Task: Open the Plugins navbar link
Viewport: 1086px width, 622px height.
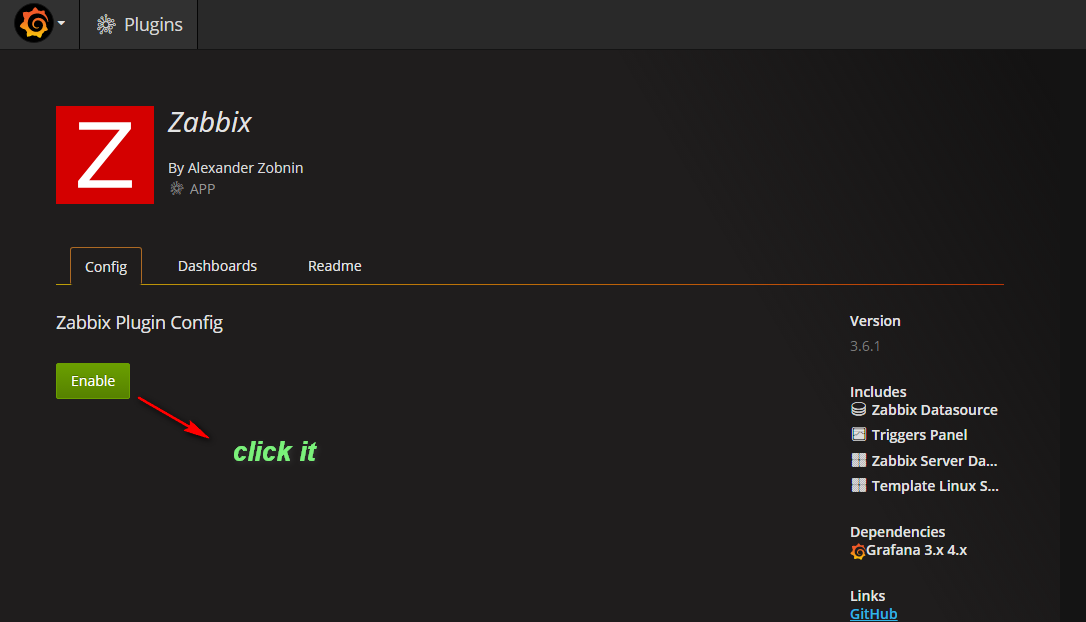Action: pyautogui.click(x=139, y=24)
